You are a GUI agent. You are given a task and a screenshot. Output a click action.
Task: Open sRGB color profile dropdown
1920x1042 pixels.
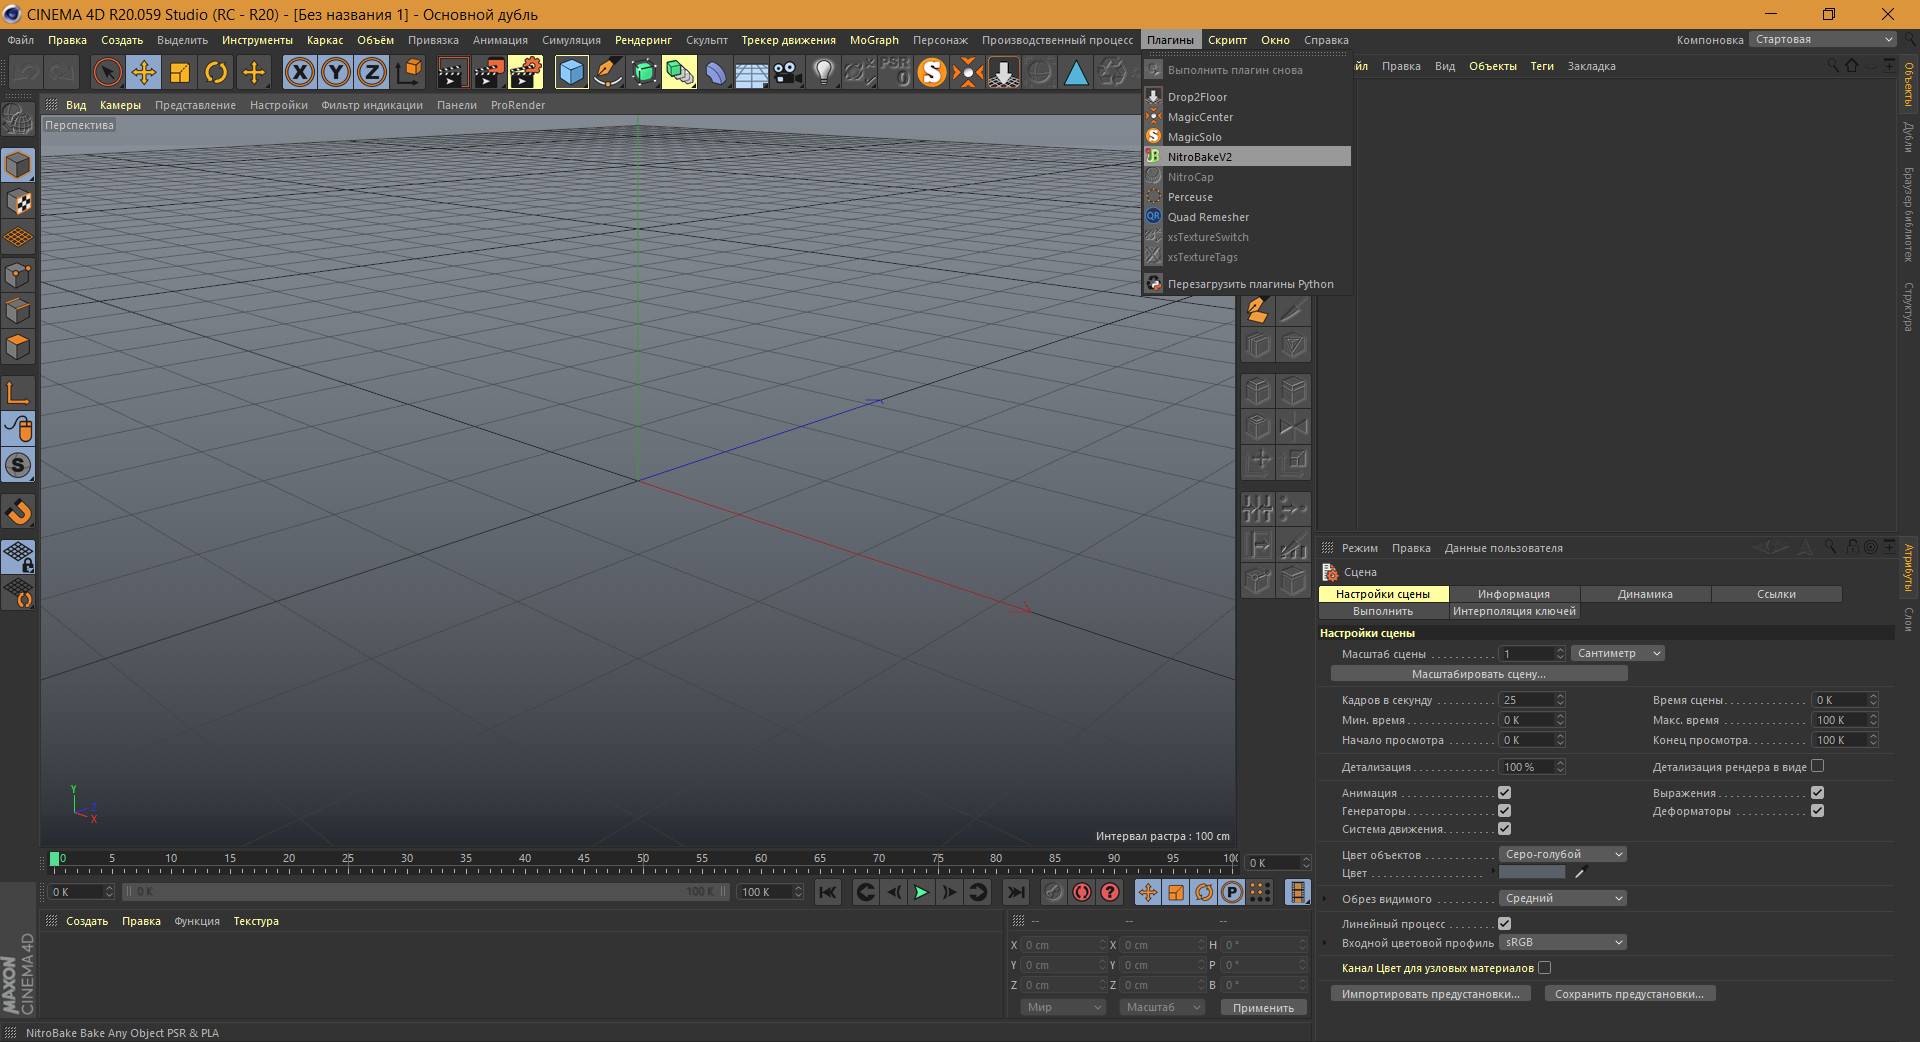(1562, 942)
